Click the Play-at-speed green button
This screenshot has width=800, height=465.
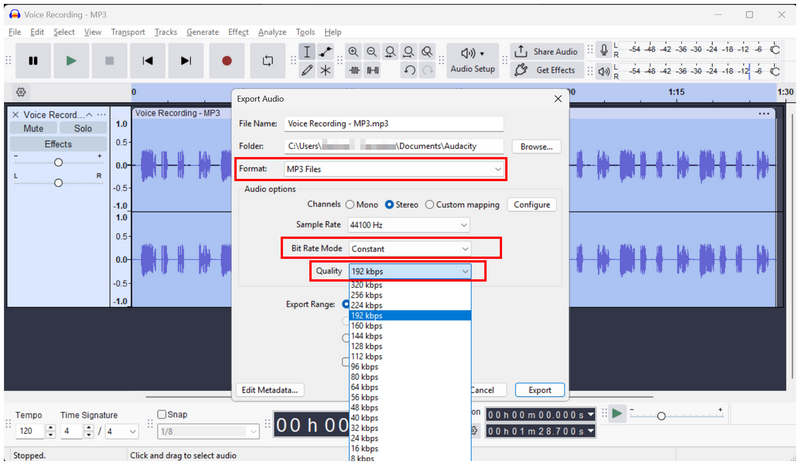pyautogui.click(x=617, y=413)
